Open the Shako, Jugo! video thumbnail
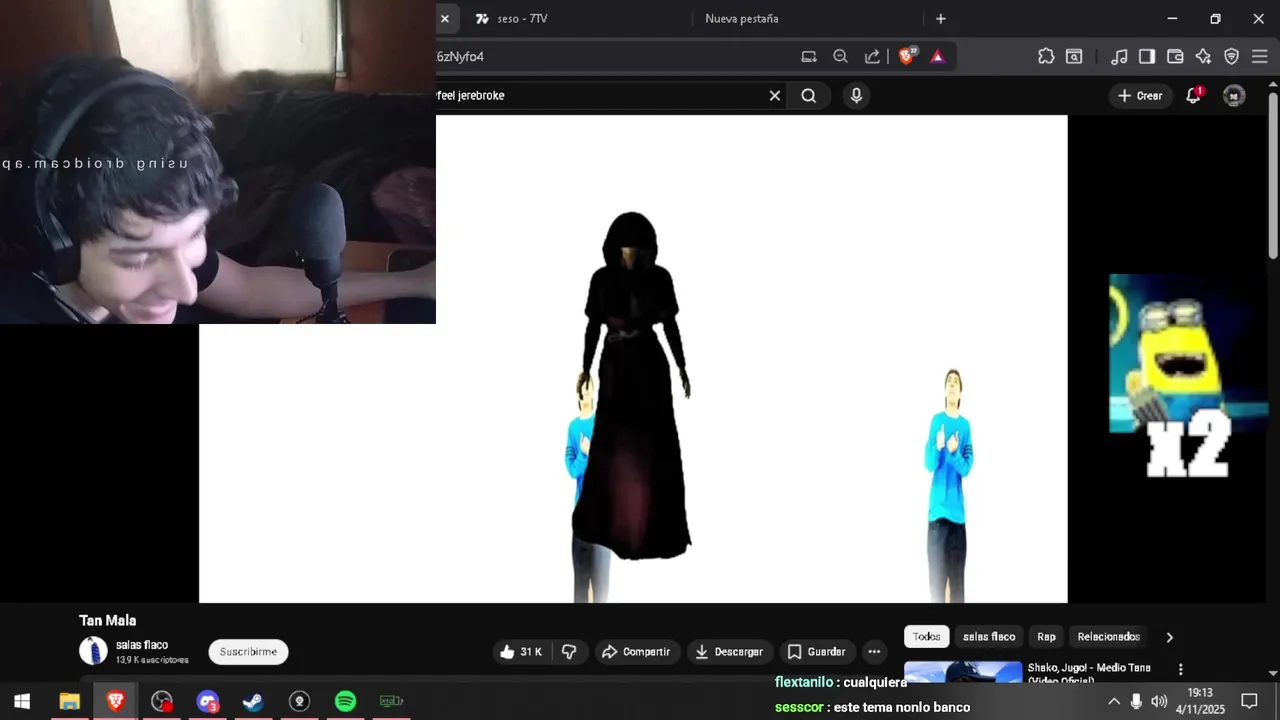The width and height of the screenshot is (1280, 720). tap(963, 671)
